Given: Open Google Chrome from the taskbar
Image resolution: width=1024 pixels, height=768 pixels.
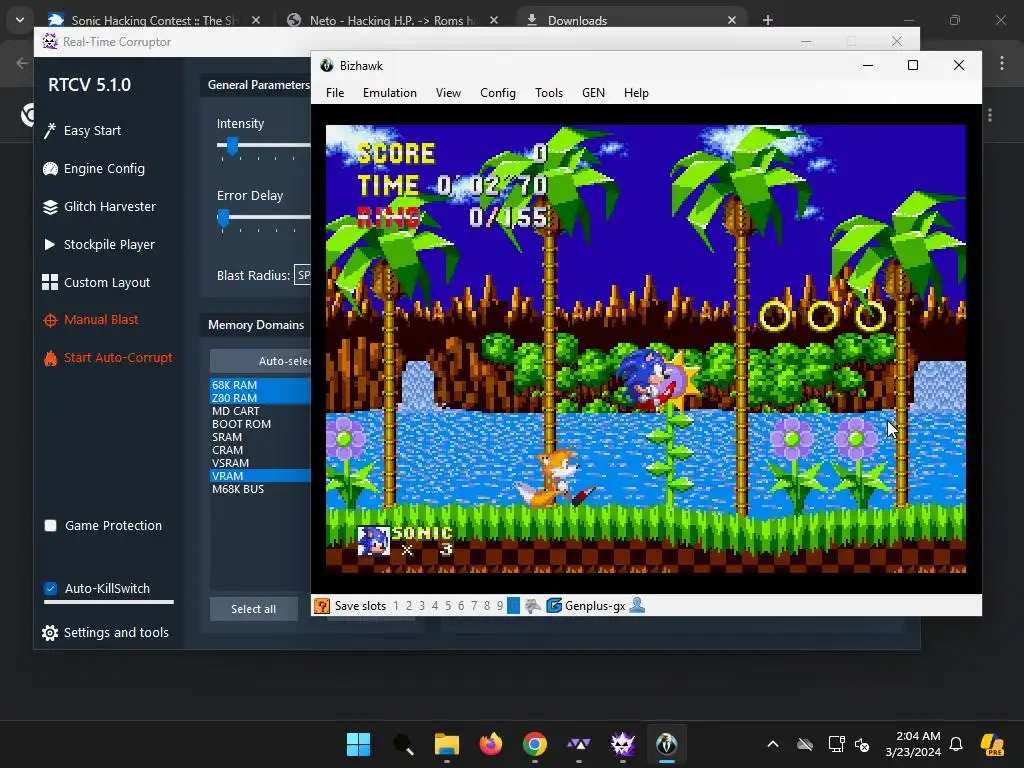Looking at the screenshot, I should point(535,744).
